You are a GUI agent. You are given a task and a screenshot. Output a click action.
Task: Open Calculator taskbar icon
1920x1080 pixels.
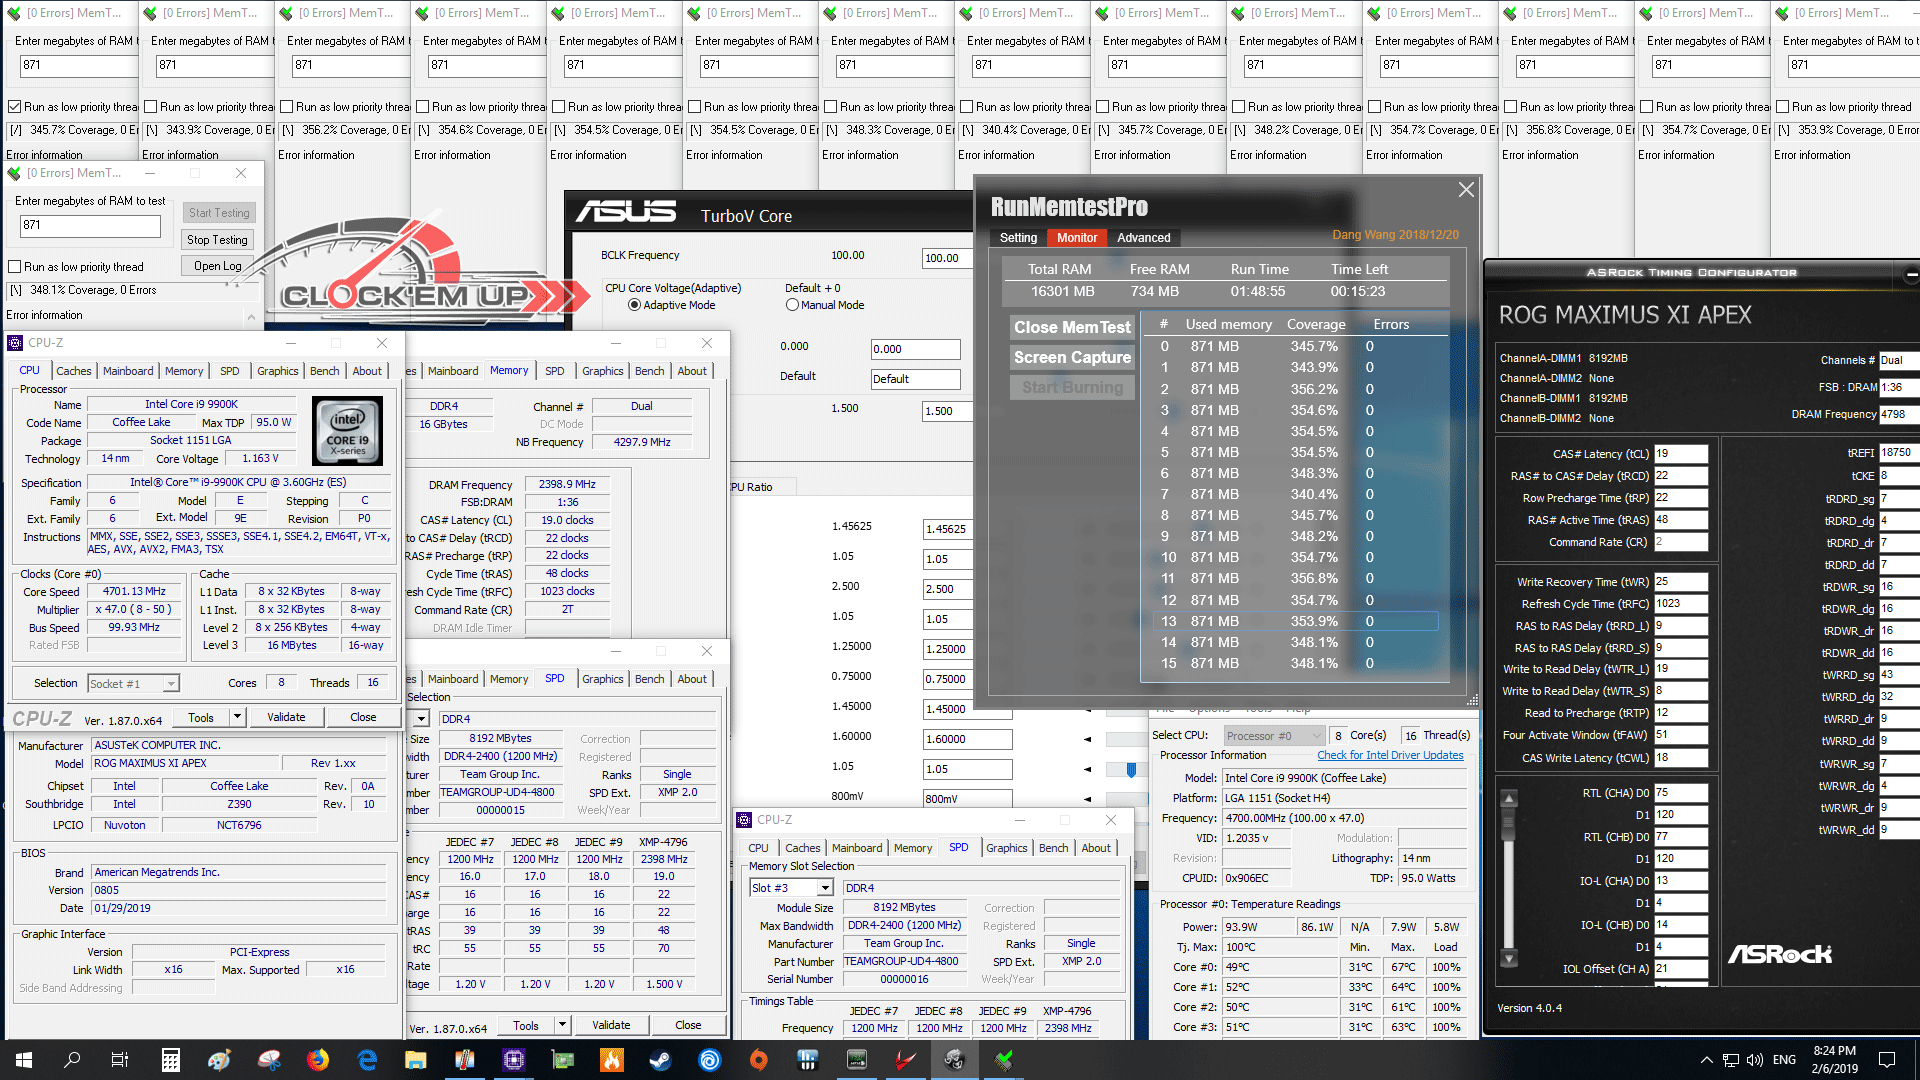click(171, 1059)
